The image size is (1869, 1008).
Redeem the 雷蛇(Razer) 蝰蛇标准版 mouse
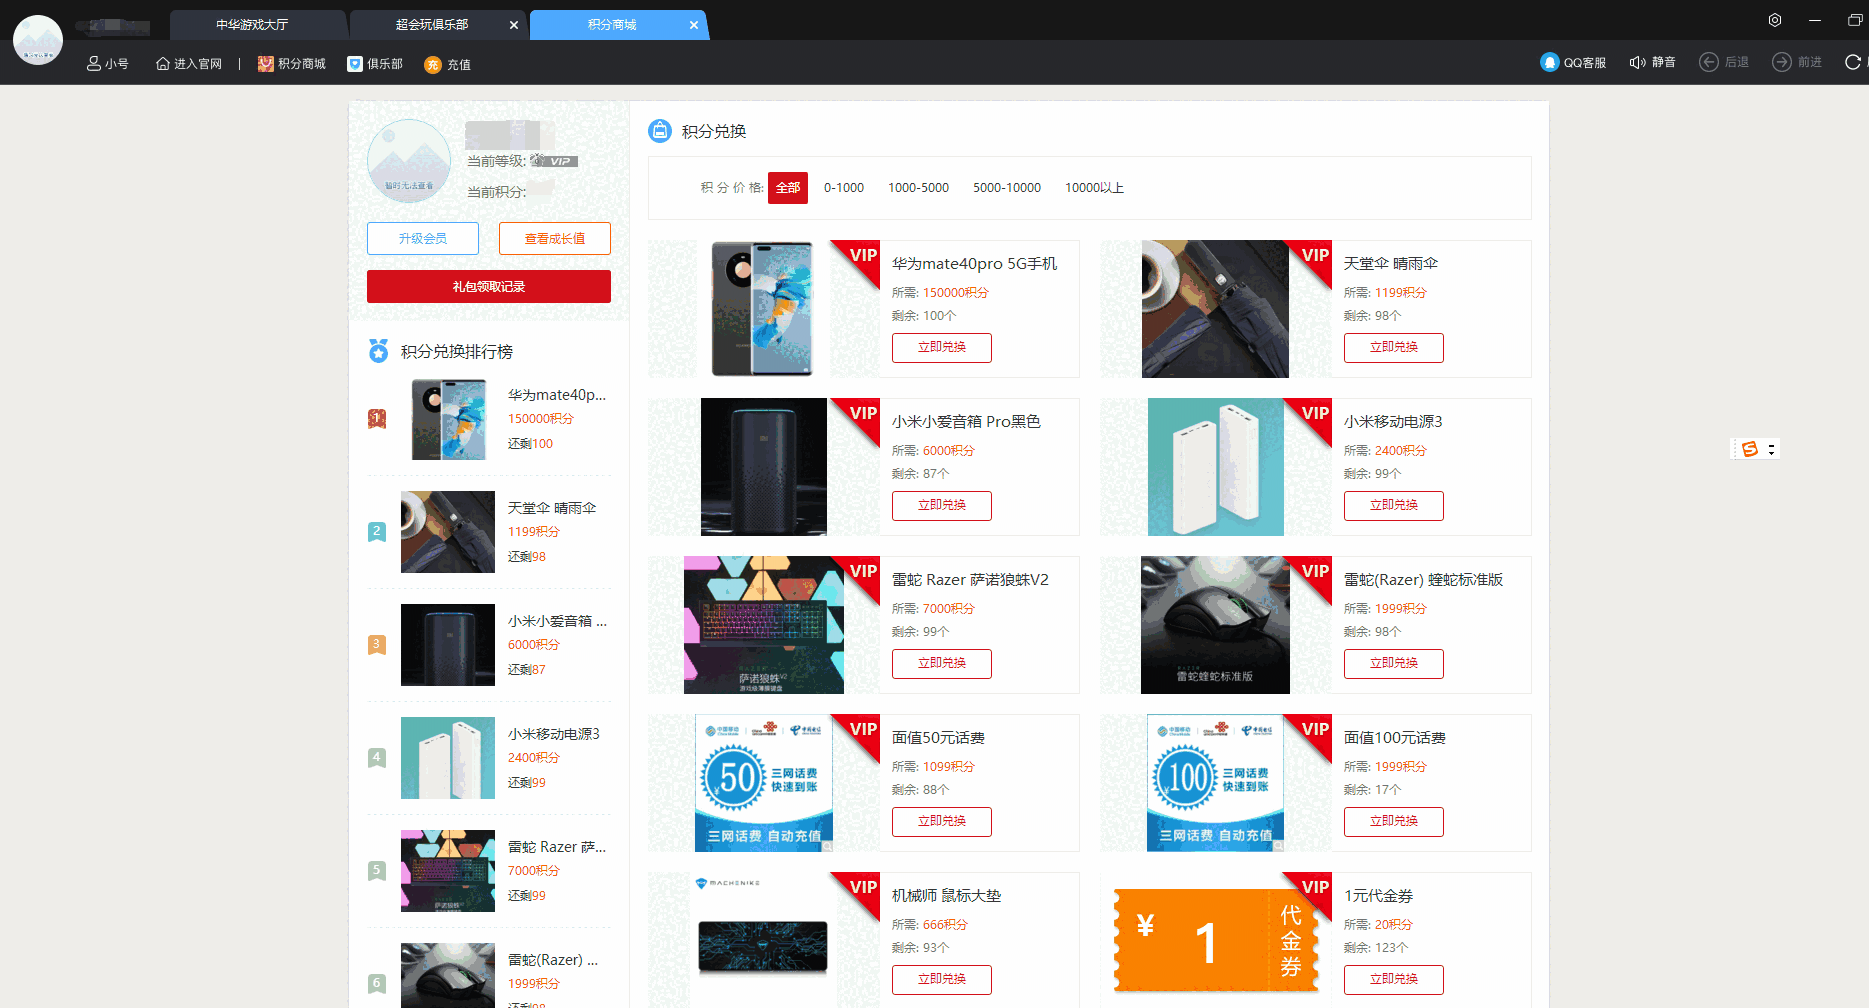(x=1394, y=664)
